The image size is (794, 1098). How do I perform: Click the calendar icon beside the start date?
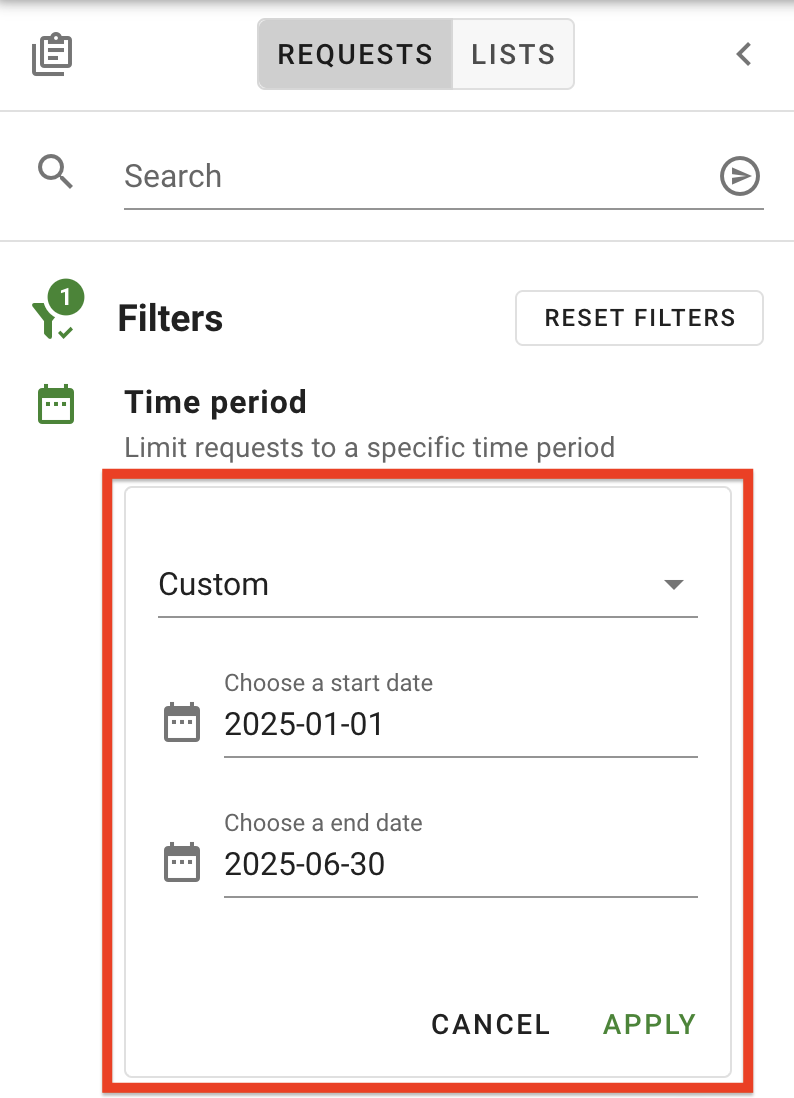coord(182,720)
